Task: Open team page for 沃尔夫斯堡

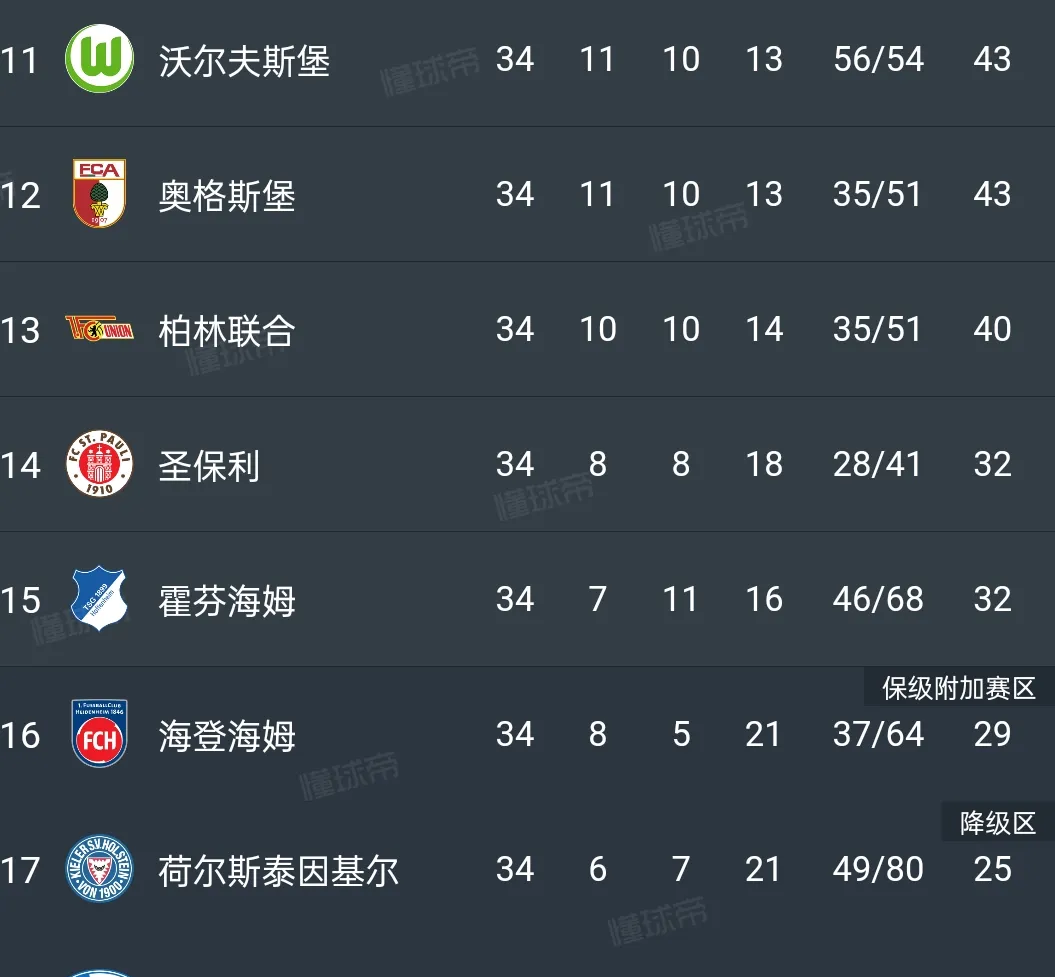Action: click(244, 60)
